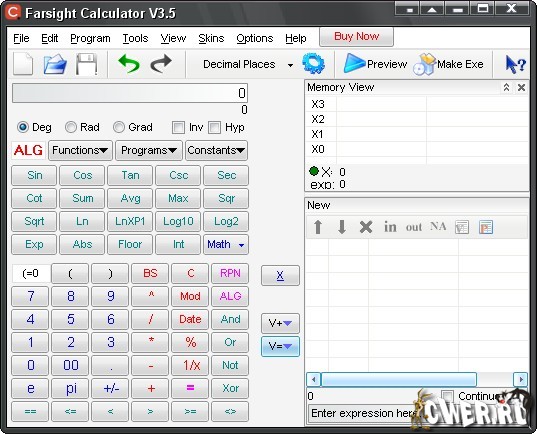537x434 pixels.
Task: Click the Sqrt function button
Action: coord(34,222)
